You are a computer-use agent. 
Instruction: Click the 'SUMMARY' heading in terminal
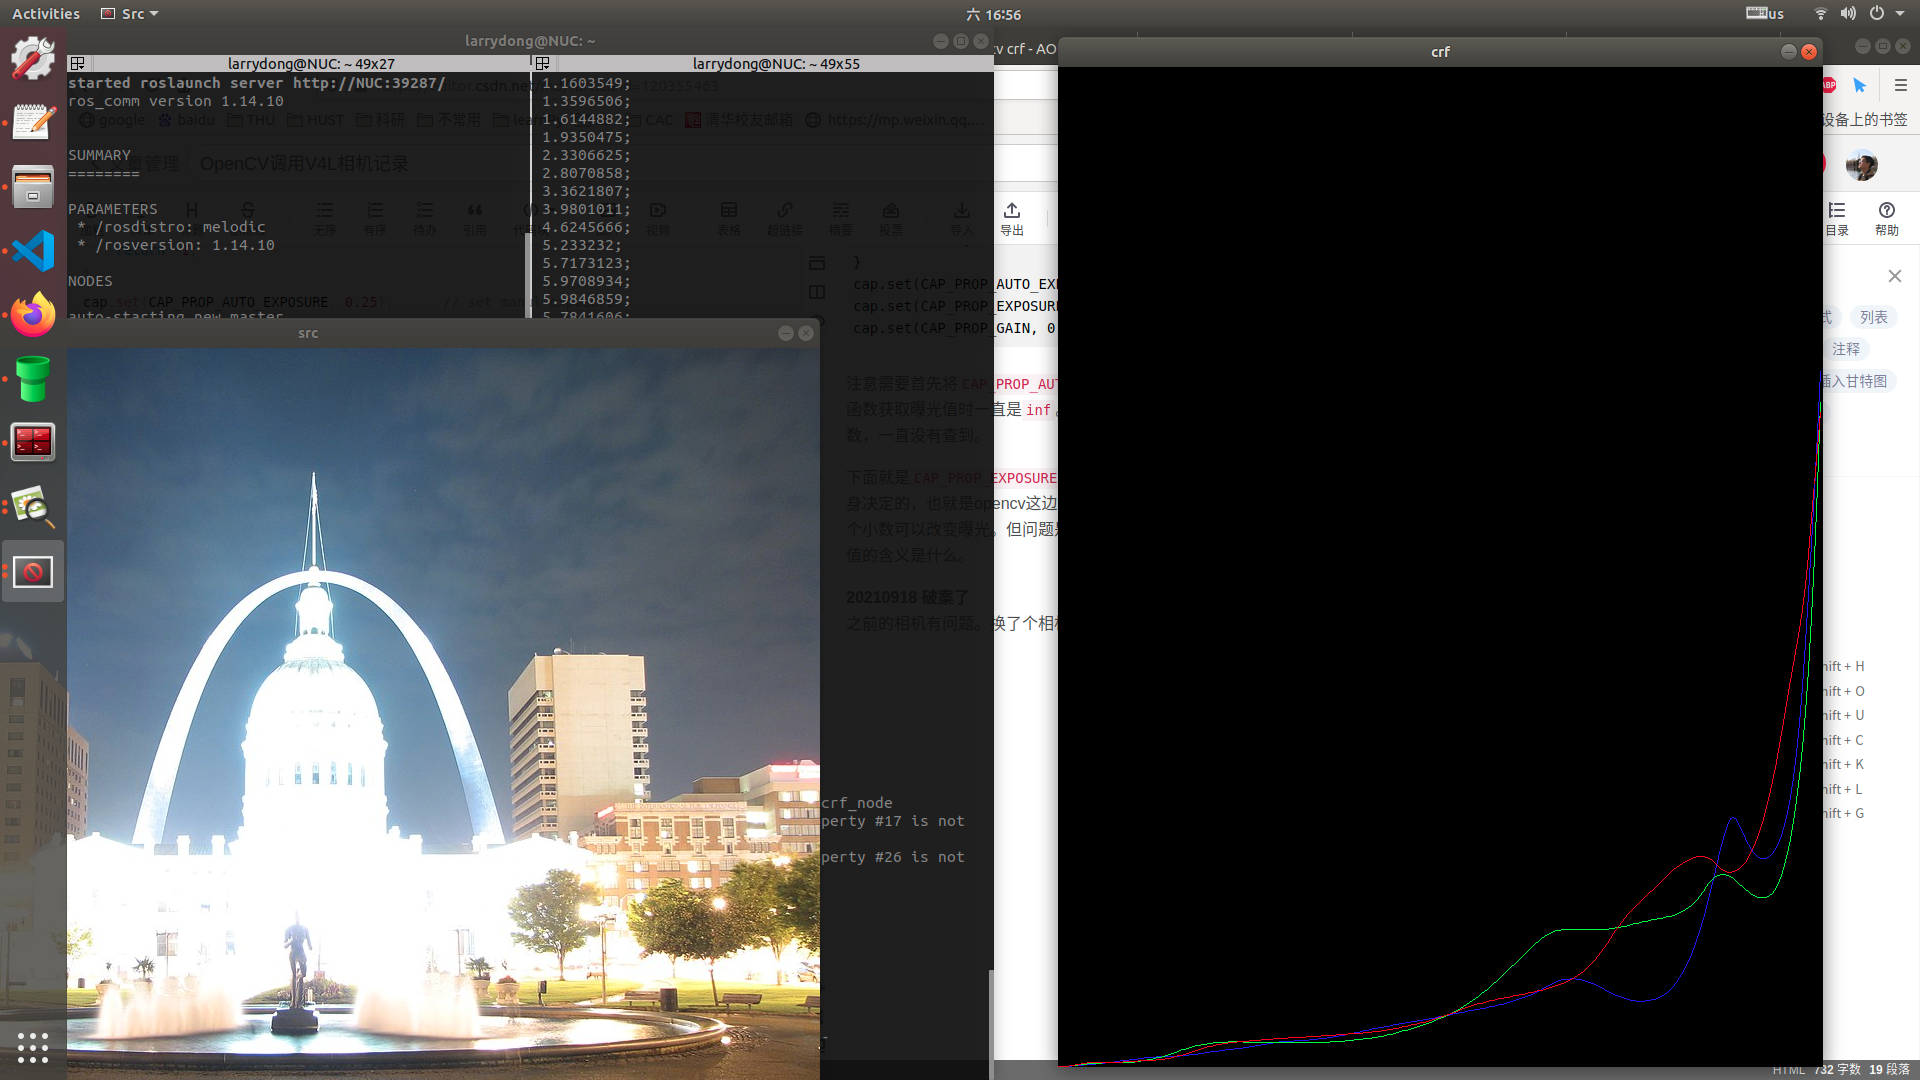coord(99,155)
